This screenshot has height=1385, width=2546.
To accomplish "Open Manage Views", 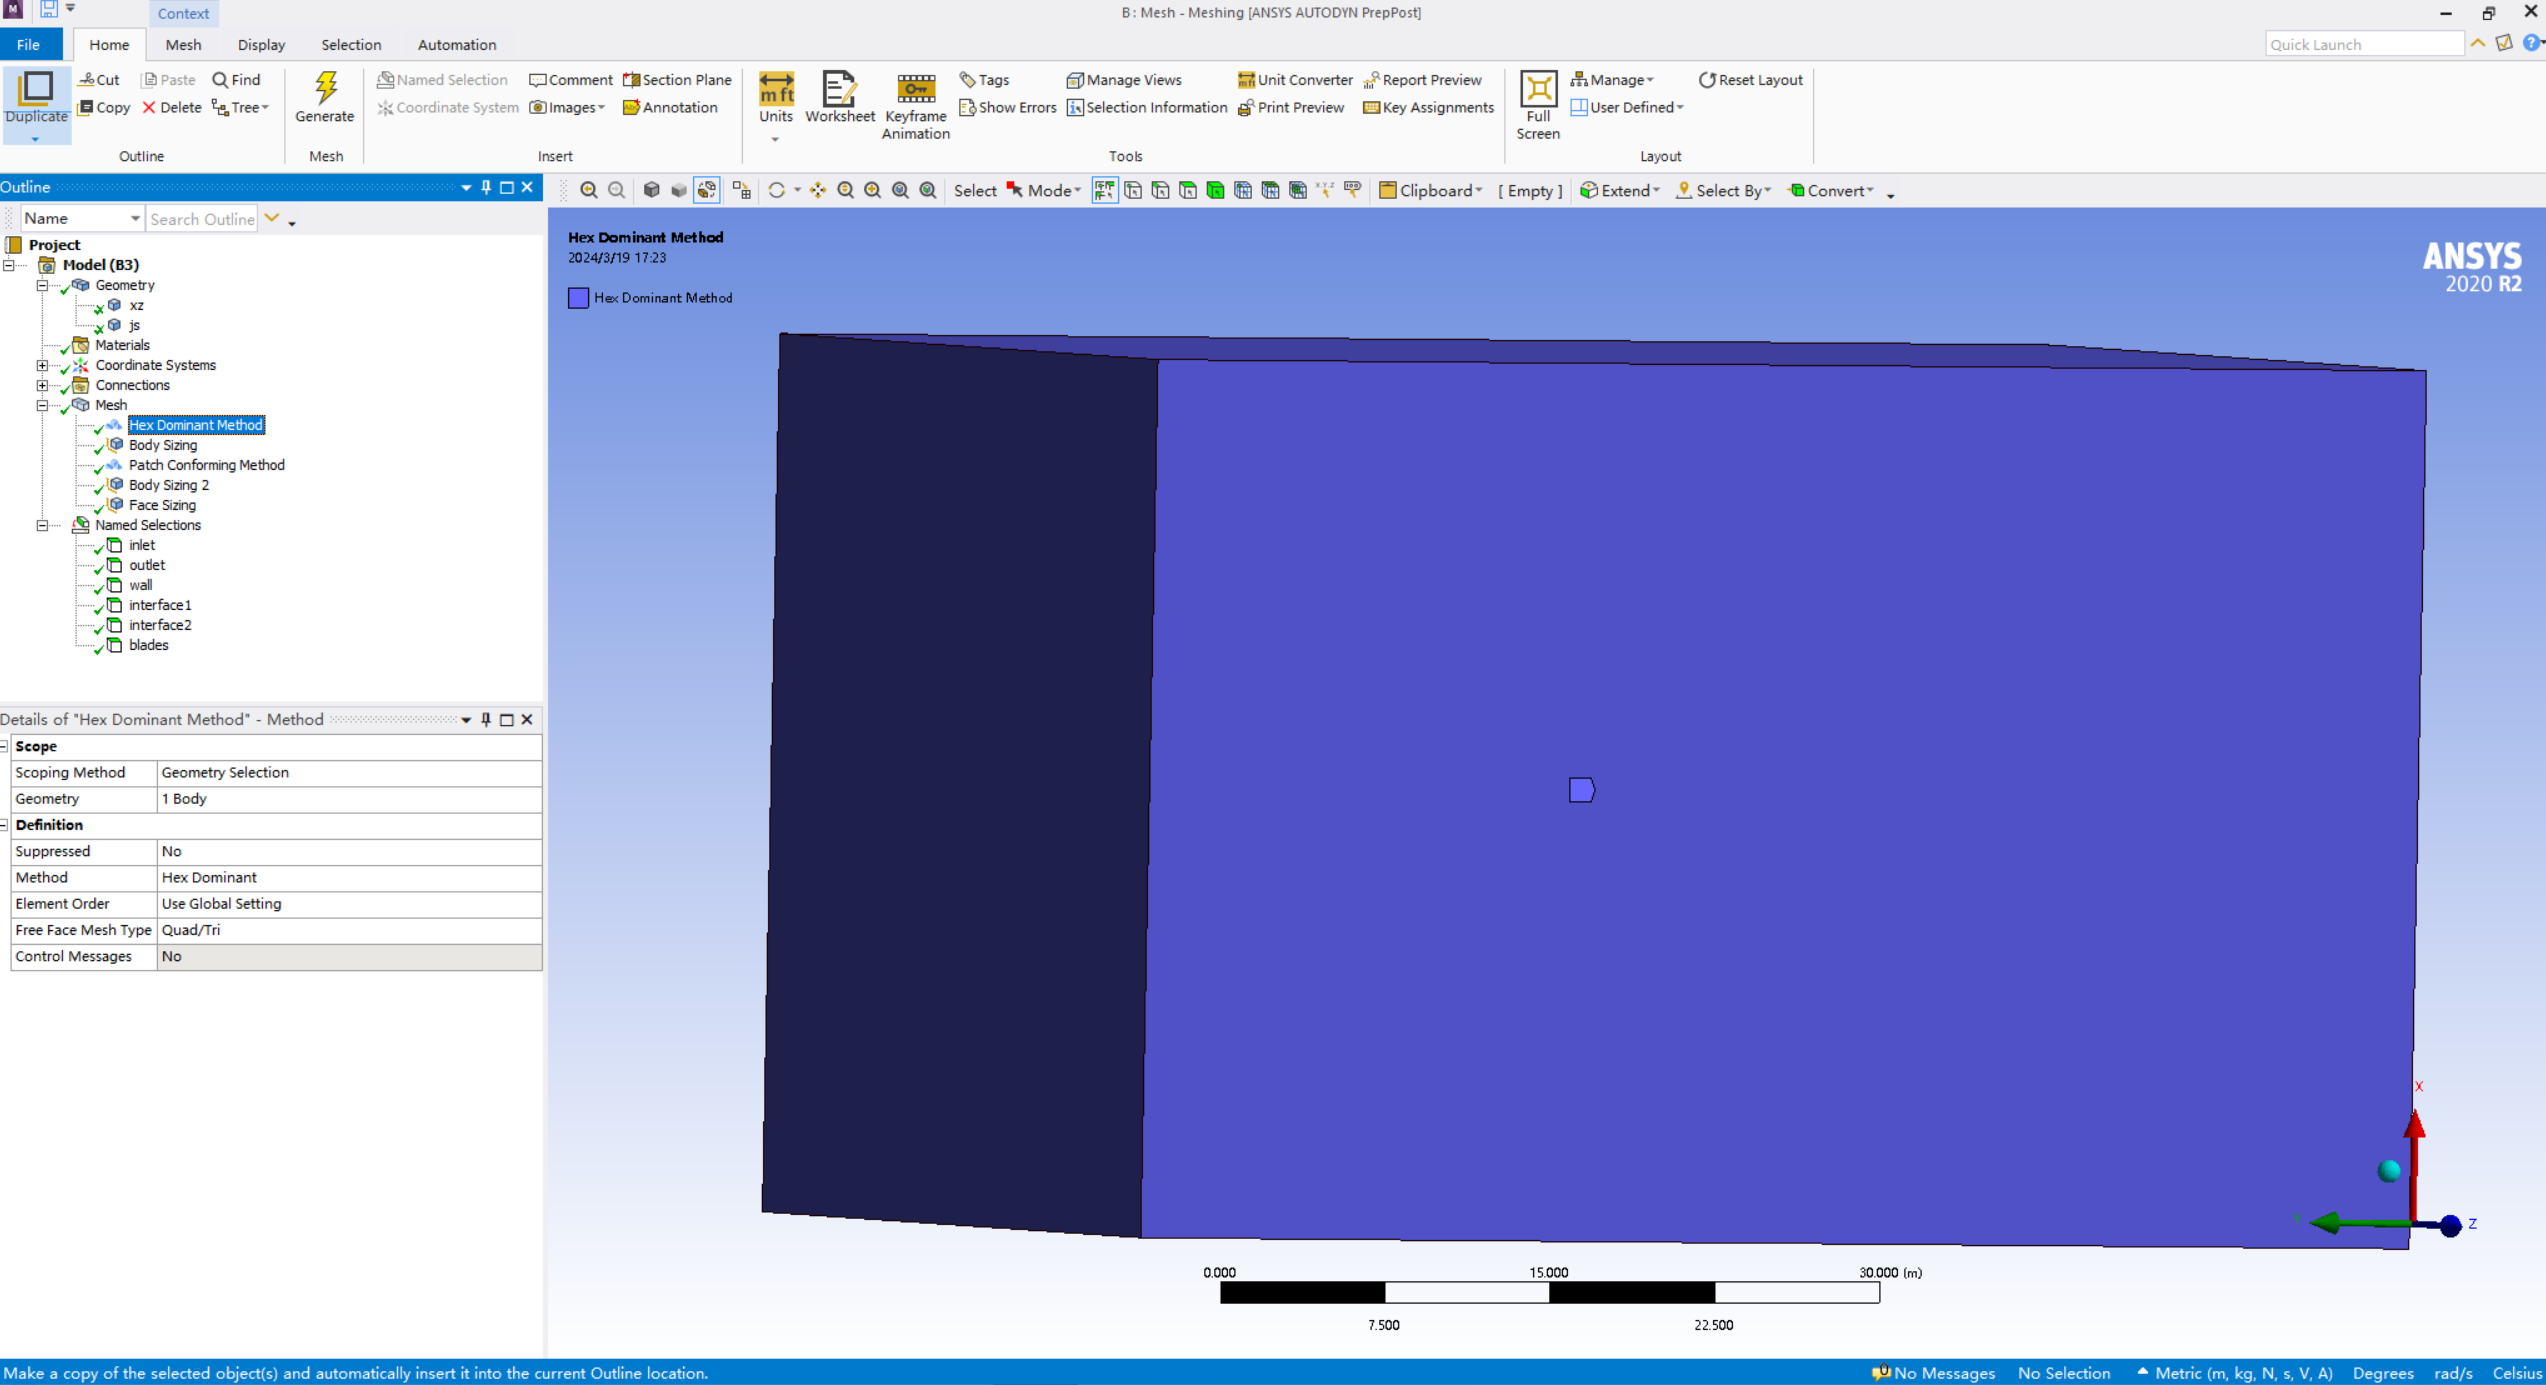I will pyautogui.click(x=1124, y=80).
